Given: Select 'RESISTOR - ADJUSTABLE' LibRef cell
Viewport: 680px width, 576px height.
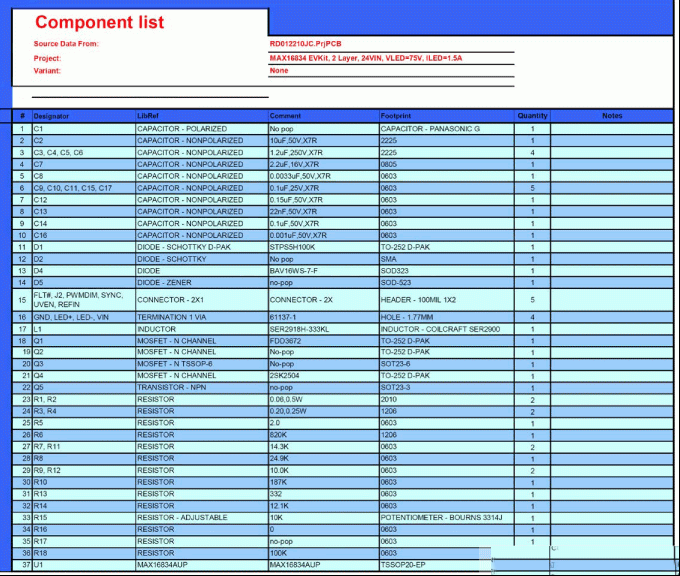Looking at the screenshot, I should pyautogui.click(x=202, y=518).
